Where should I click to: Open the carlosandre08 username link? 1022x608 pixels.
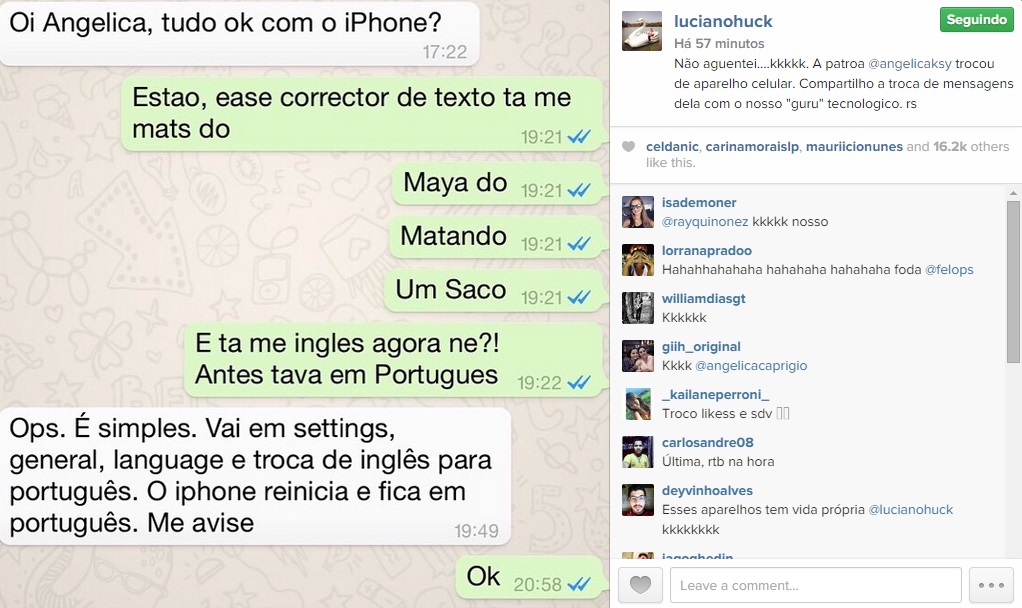pos(708,442)
